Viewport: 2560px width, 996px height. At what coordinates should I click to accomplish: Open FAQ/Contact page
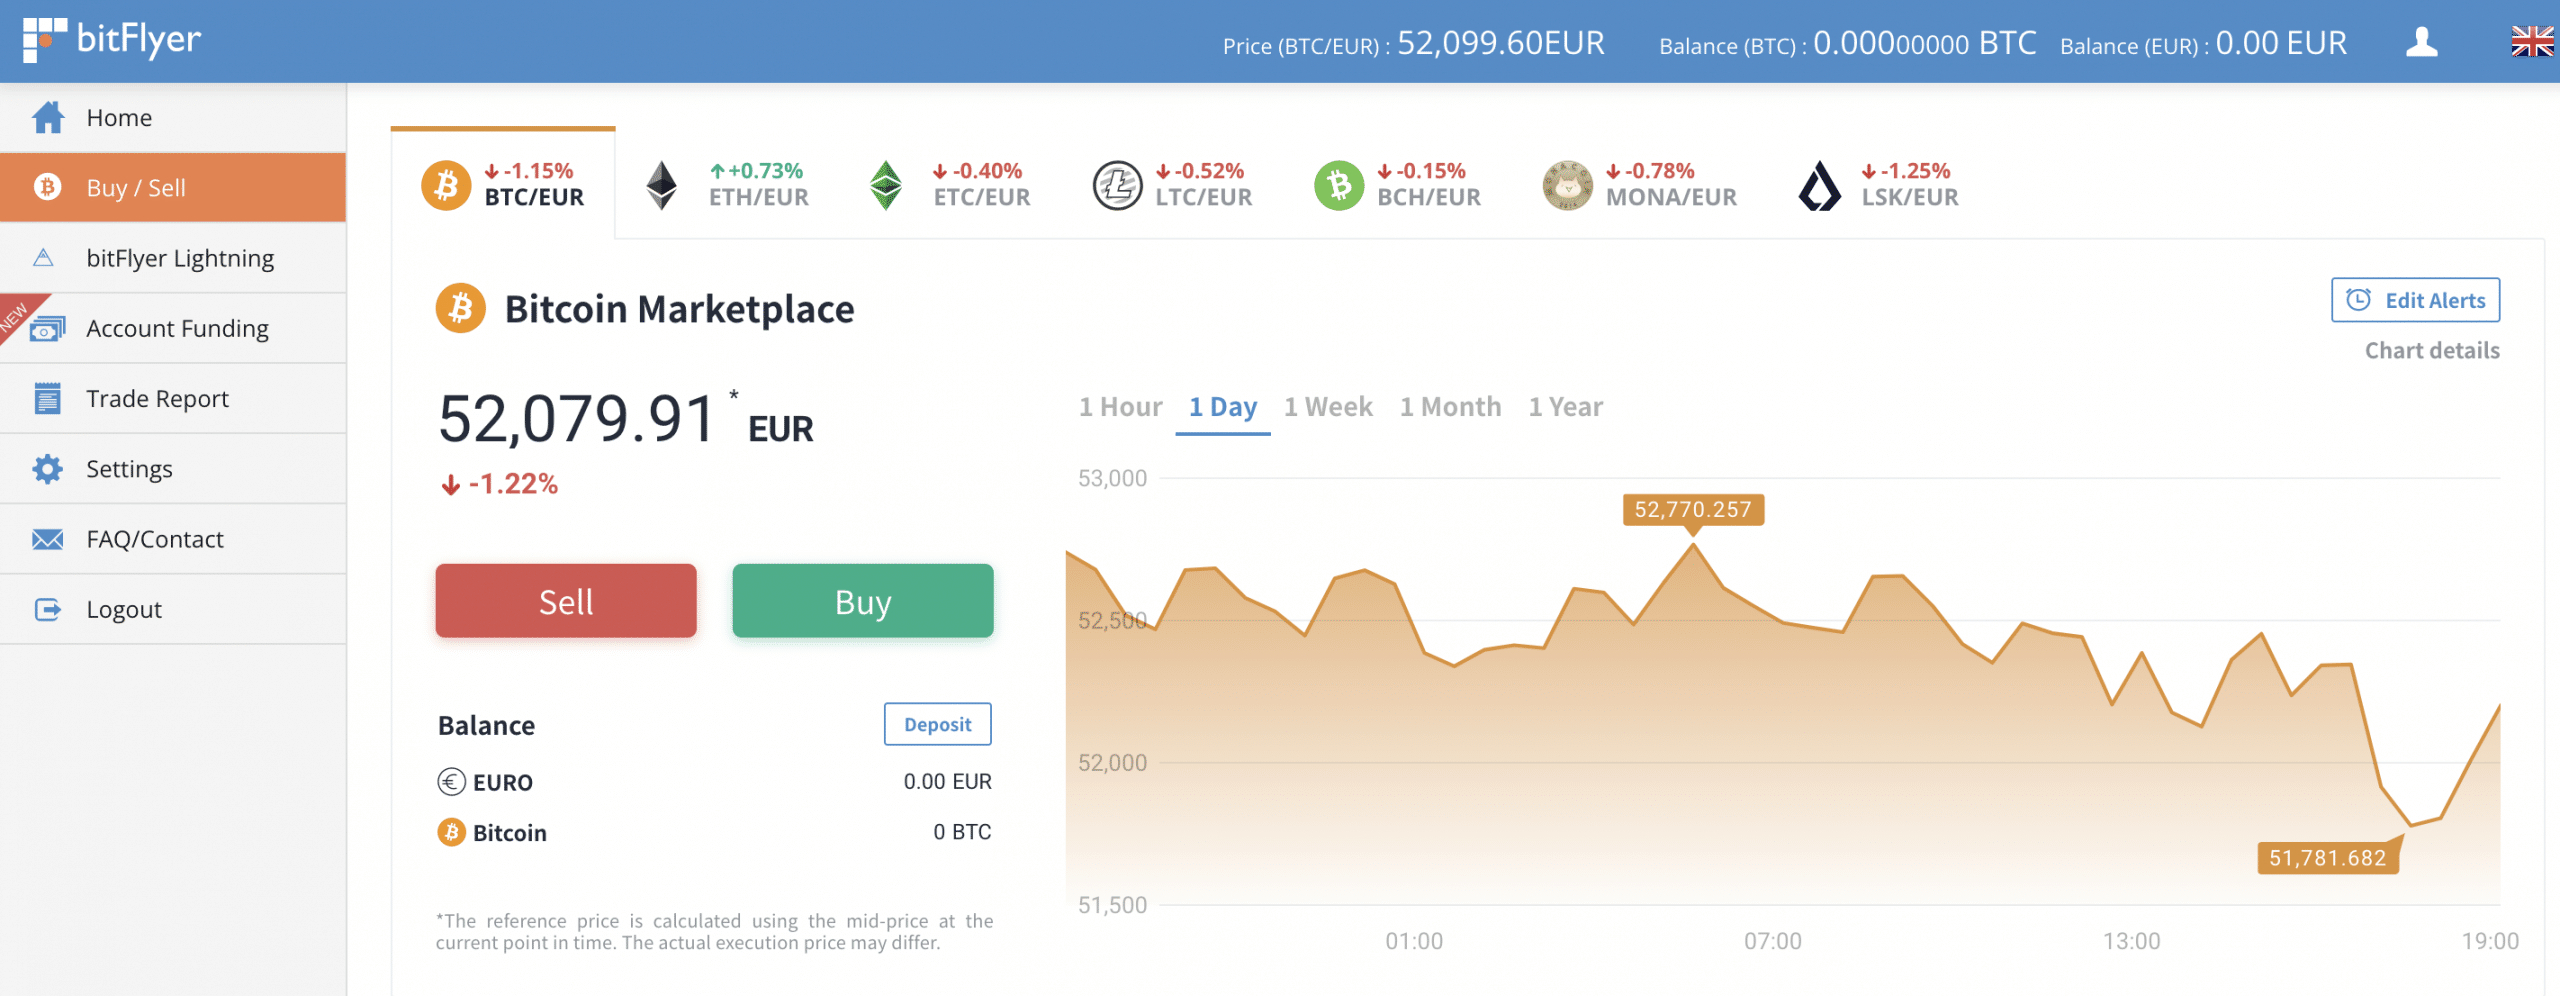click(x=173, y=539)
